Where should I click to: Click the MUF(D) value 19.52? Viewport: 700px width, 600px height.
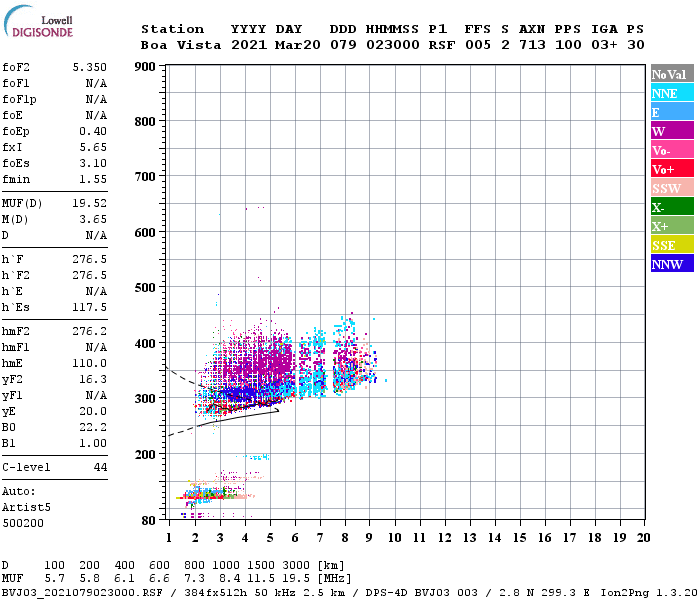point(90,203)
